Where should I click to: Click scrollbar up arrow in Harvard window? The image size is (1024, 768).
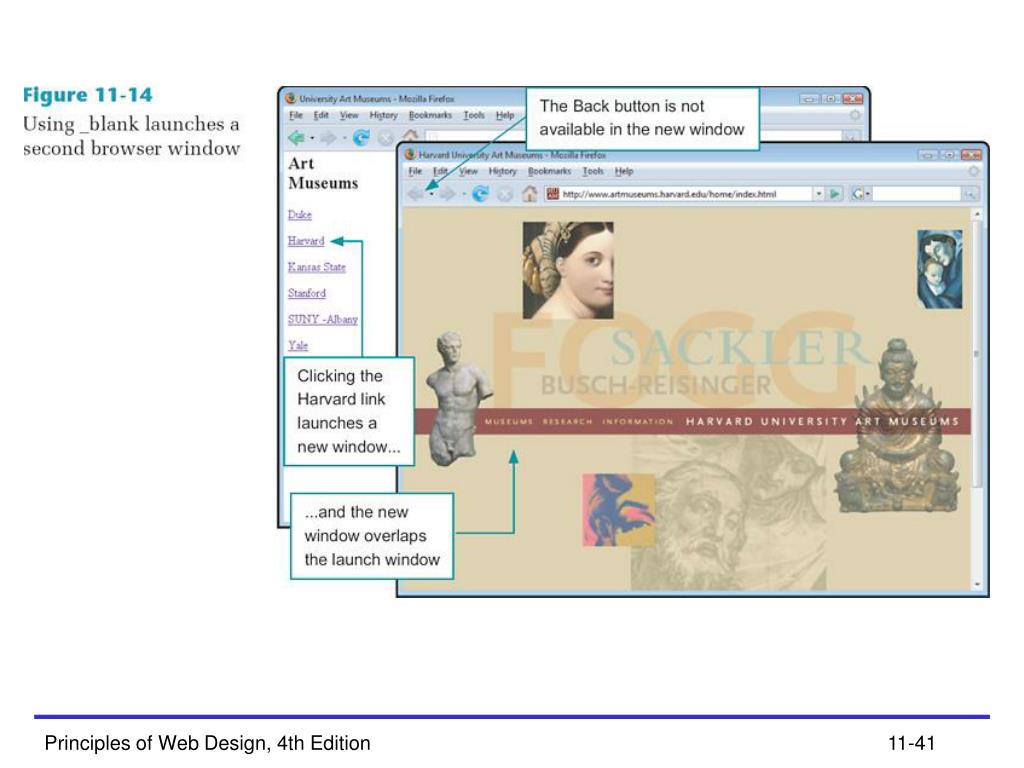point(977,214)
